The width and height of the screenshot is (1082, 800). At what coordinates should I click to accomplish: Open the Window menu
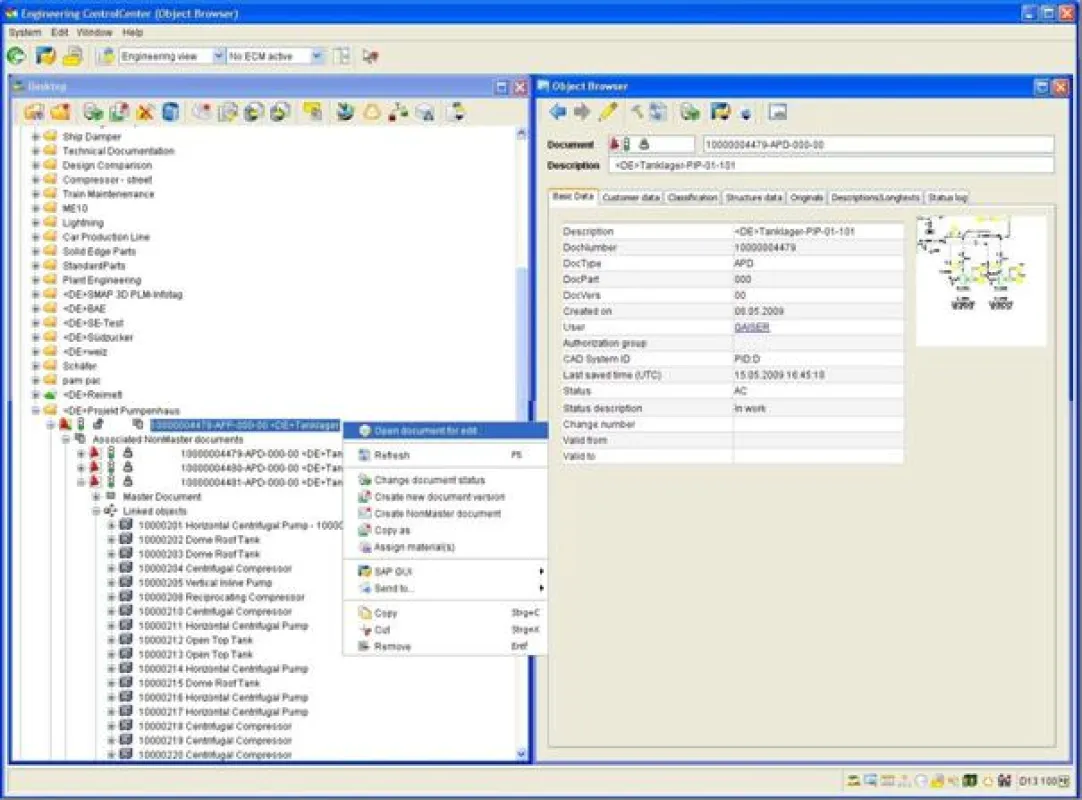click(x=95, y=32)
